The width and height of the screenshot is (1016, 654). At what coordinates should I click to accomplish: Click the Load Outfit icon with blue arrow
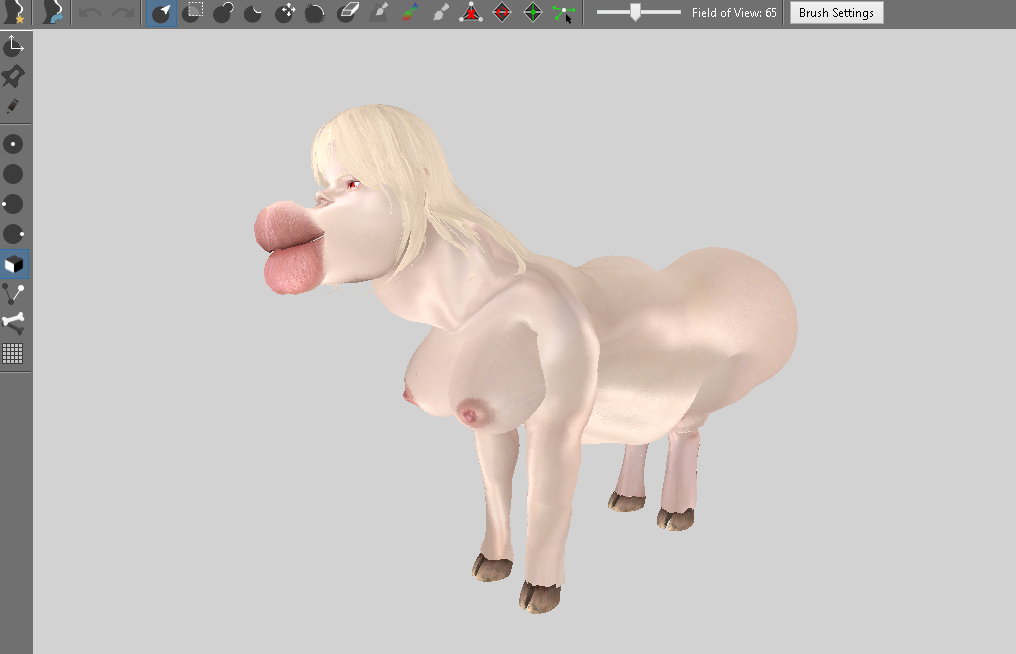(x=52, y=12)
